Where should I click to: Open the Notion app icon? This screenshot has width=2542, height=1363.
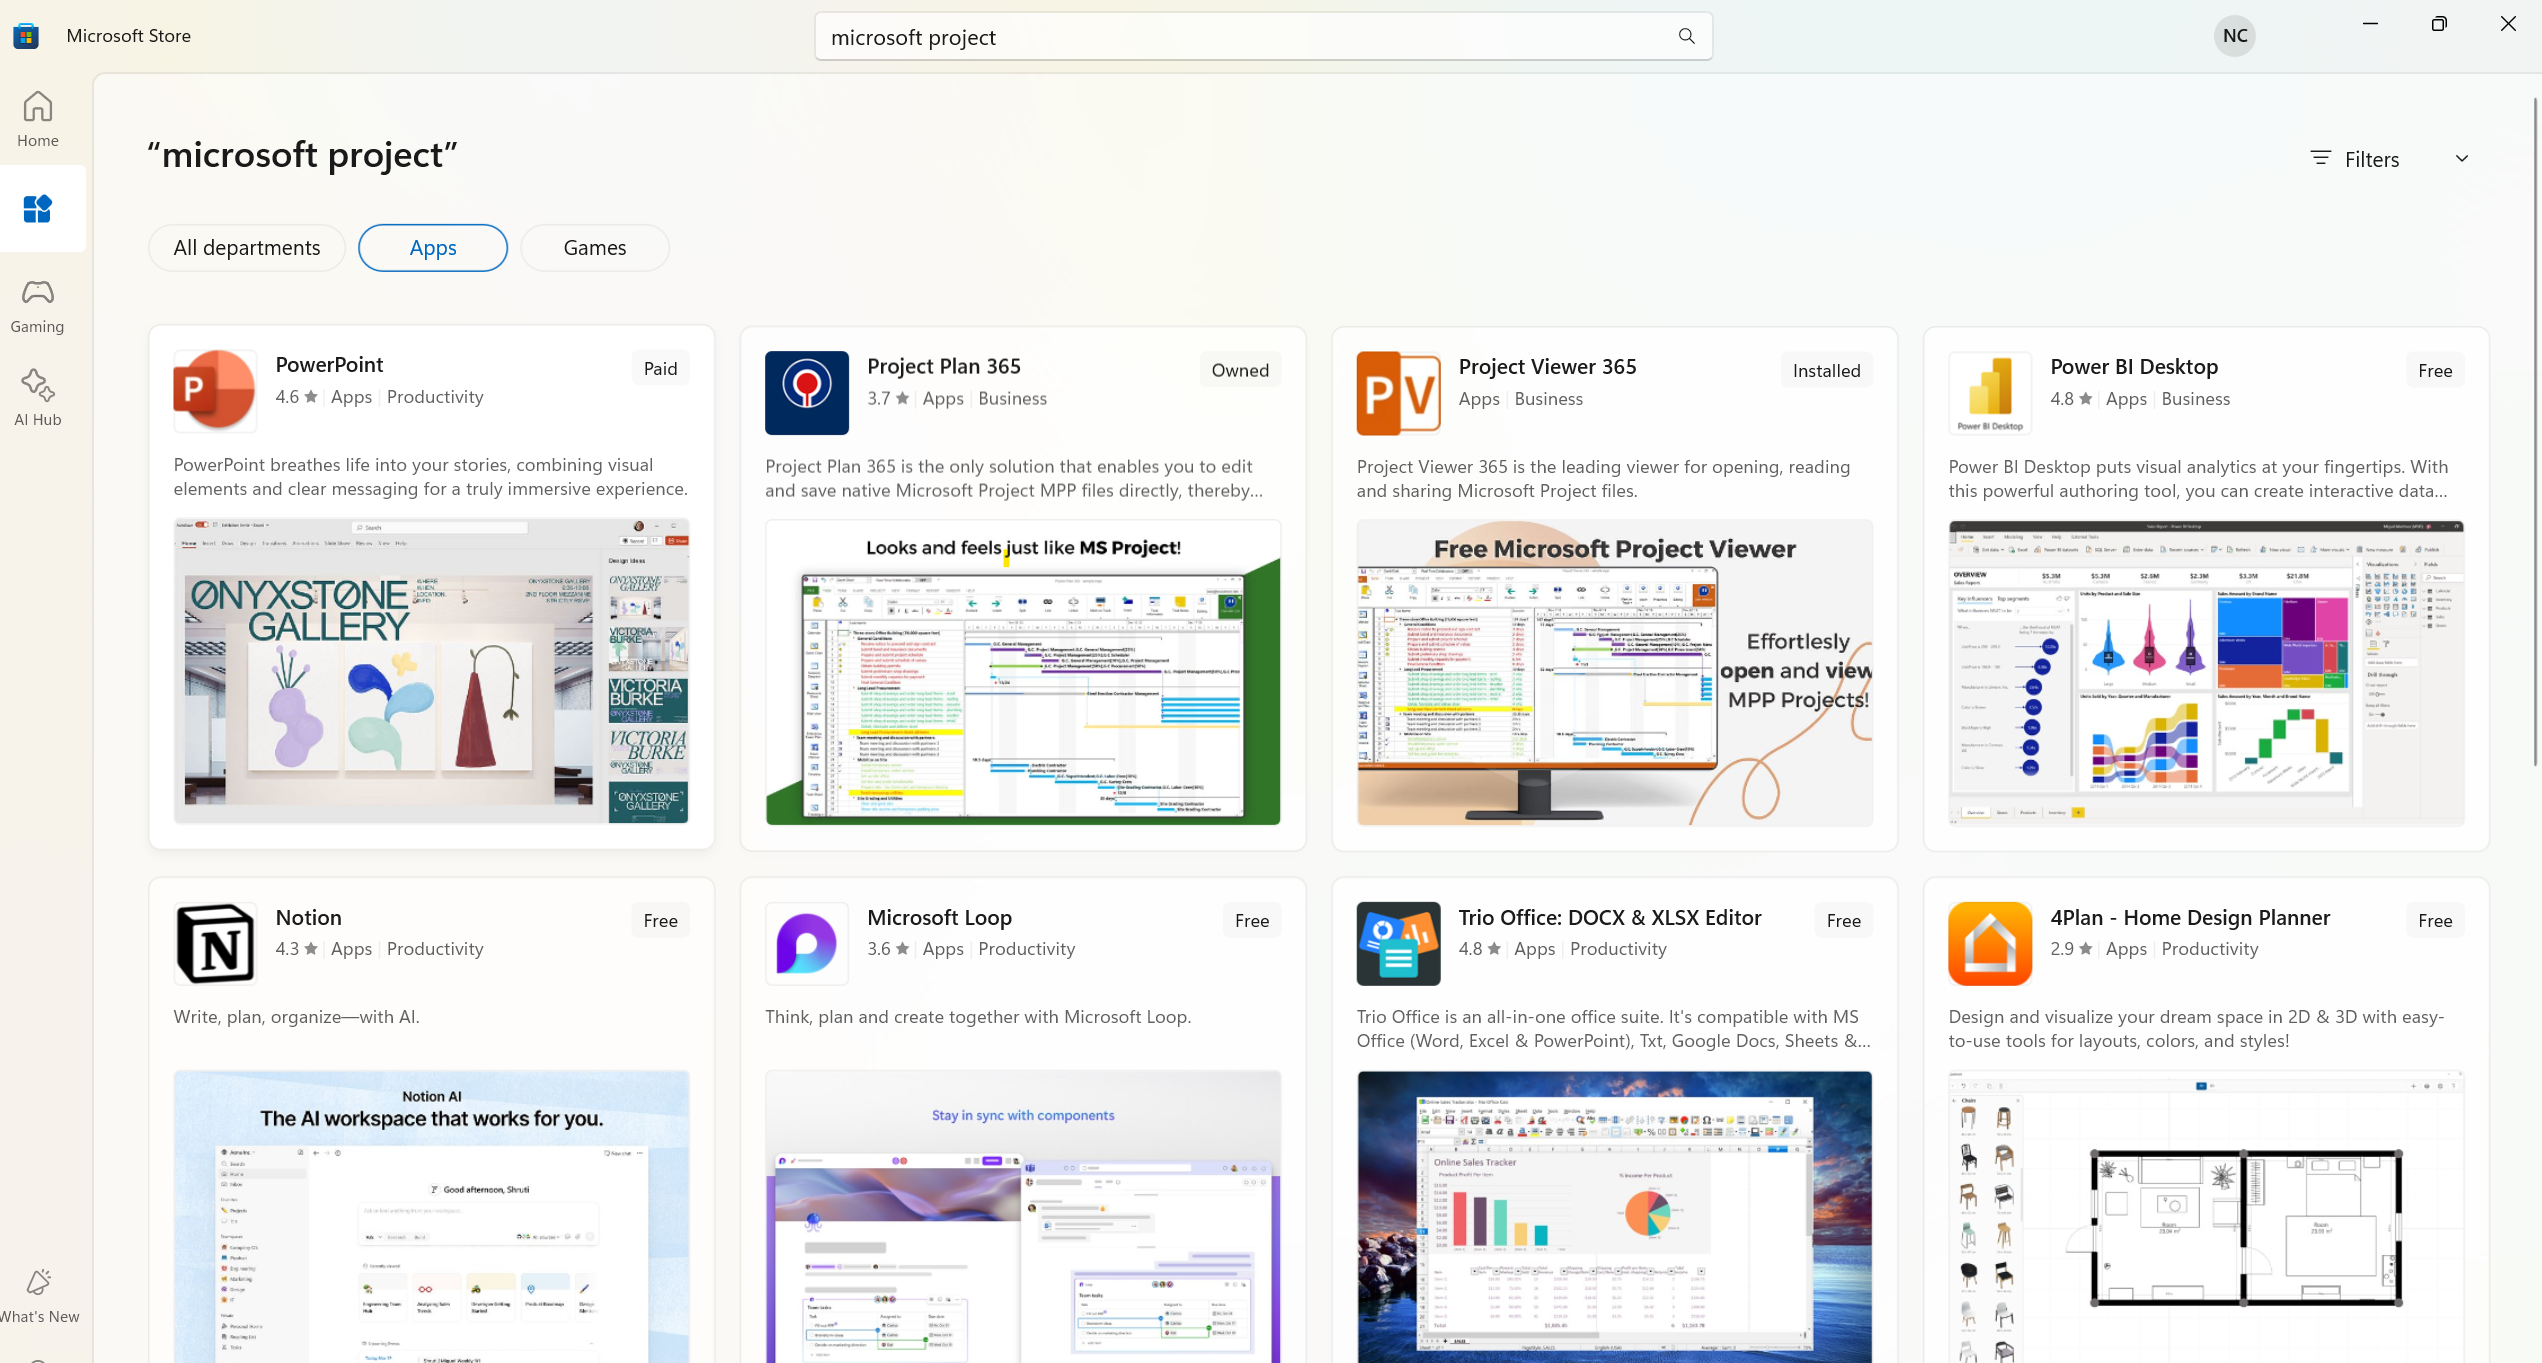coord(215,944)
